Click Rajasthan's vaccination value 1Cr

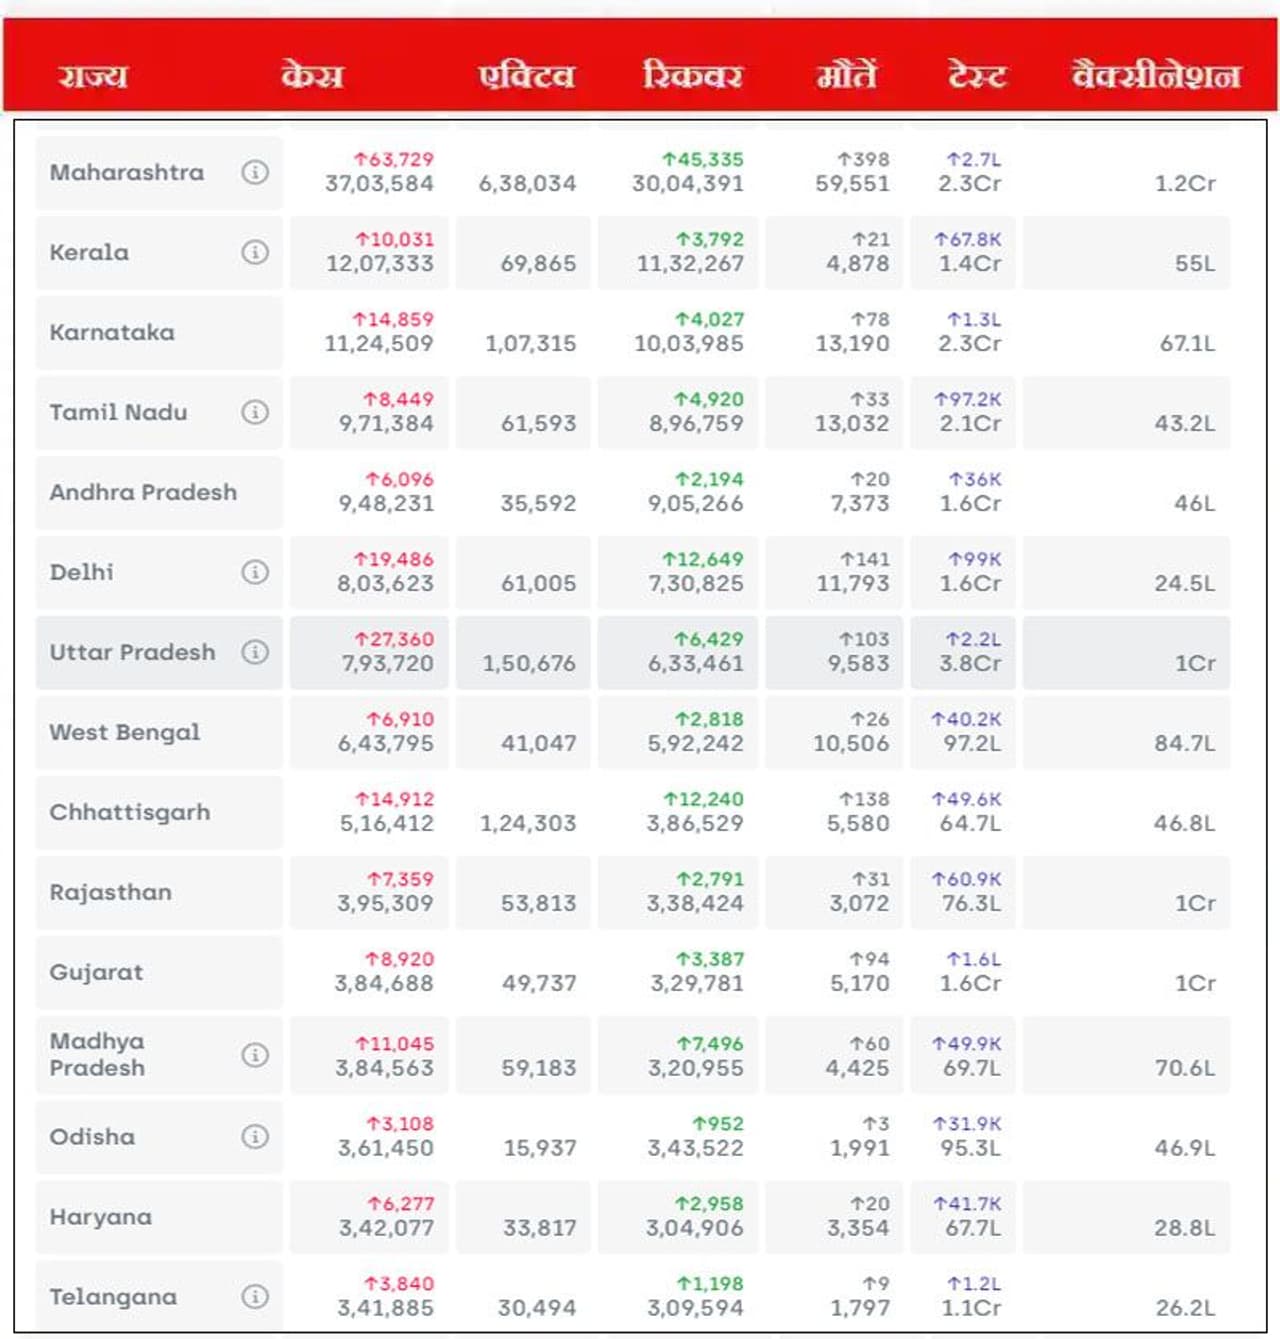1195,903
